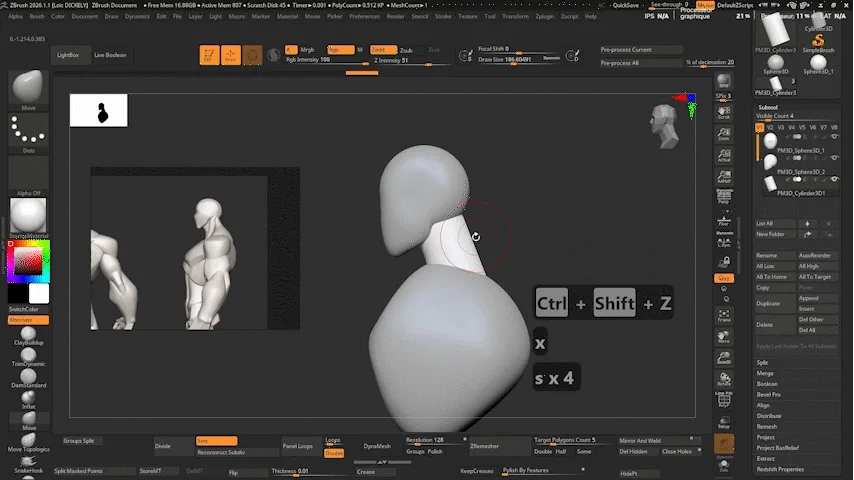Activate the Edit mode button
Screen dimensions: 854x480
point(209,56)
